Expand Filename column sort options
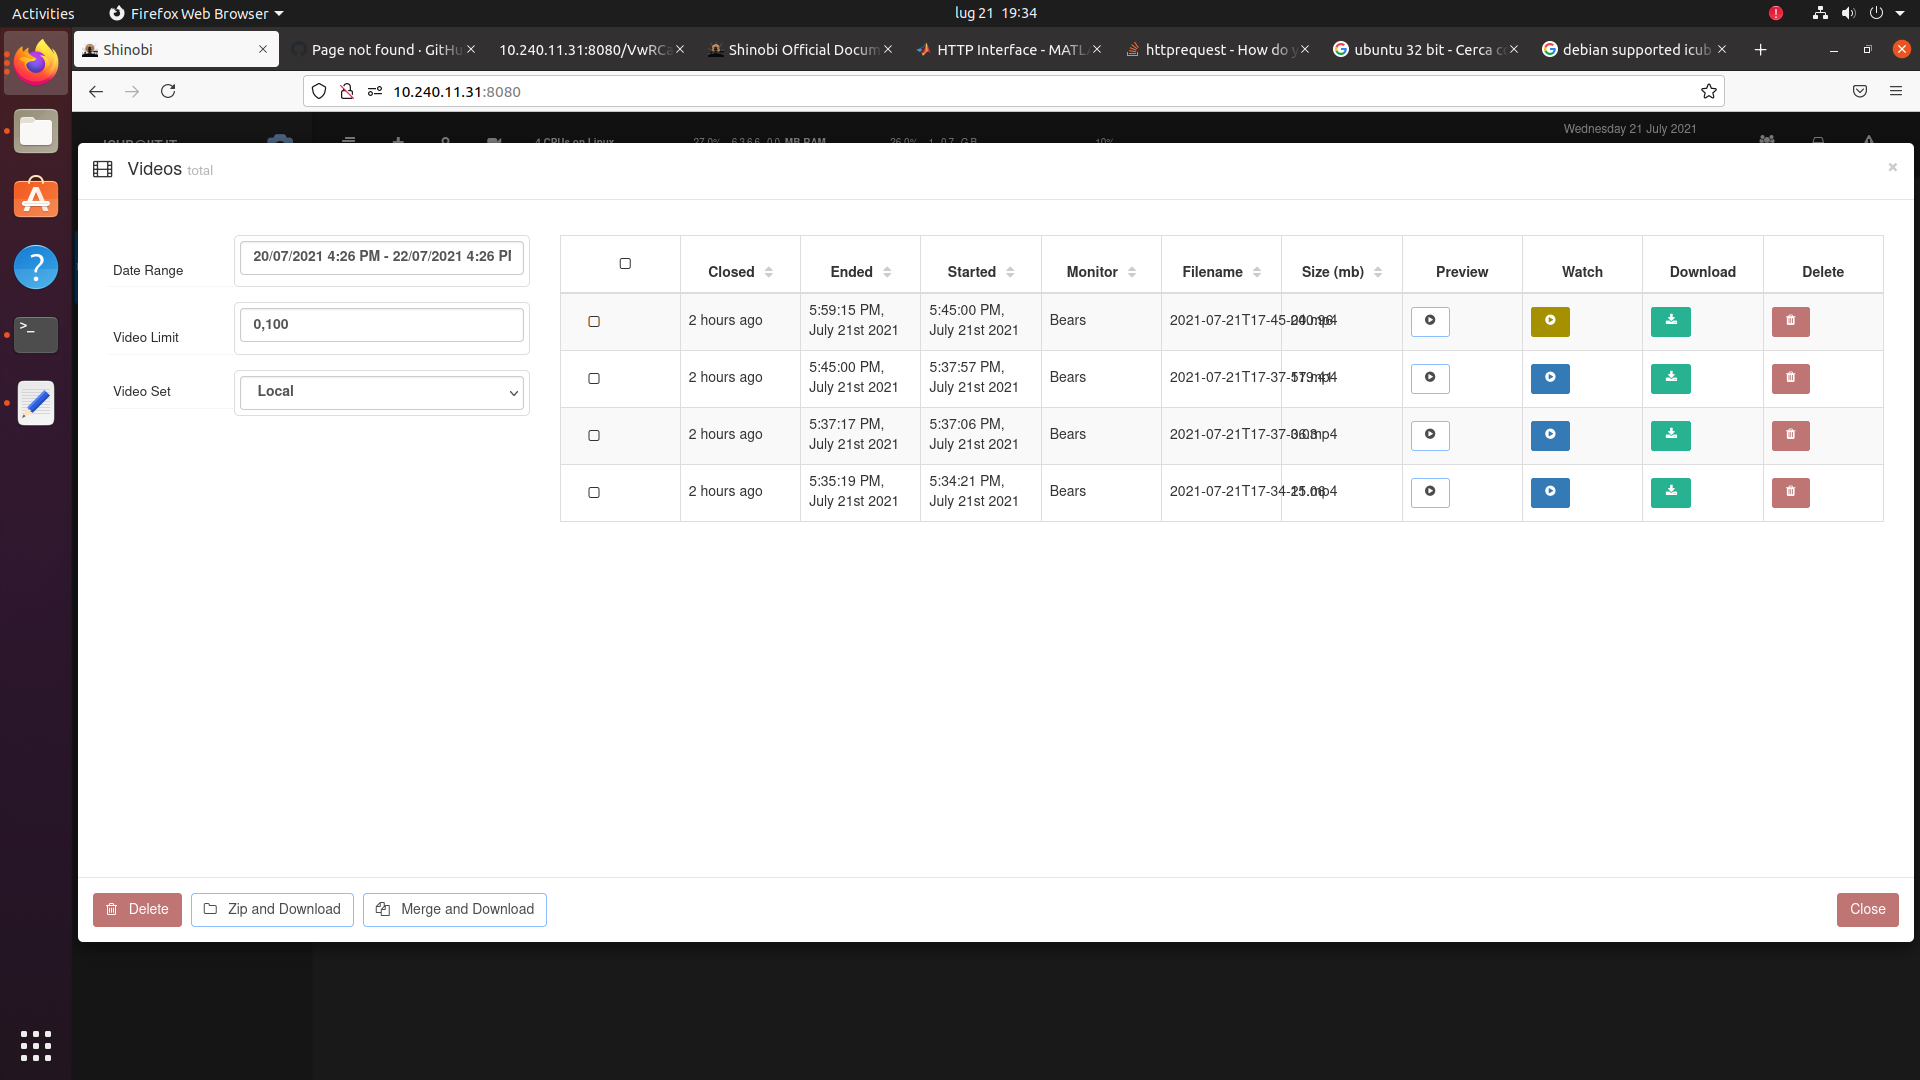 1257,272
